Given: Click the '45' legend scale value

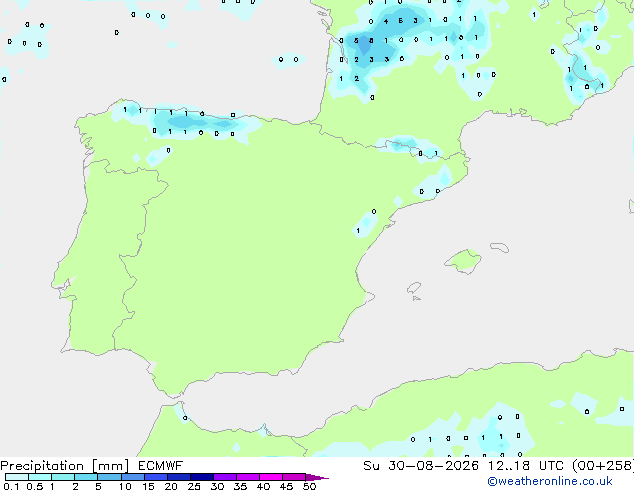Looking at the screenshot, I should point(286,486).
